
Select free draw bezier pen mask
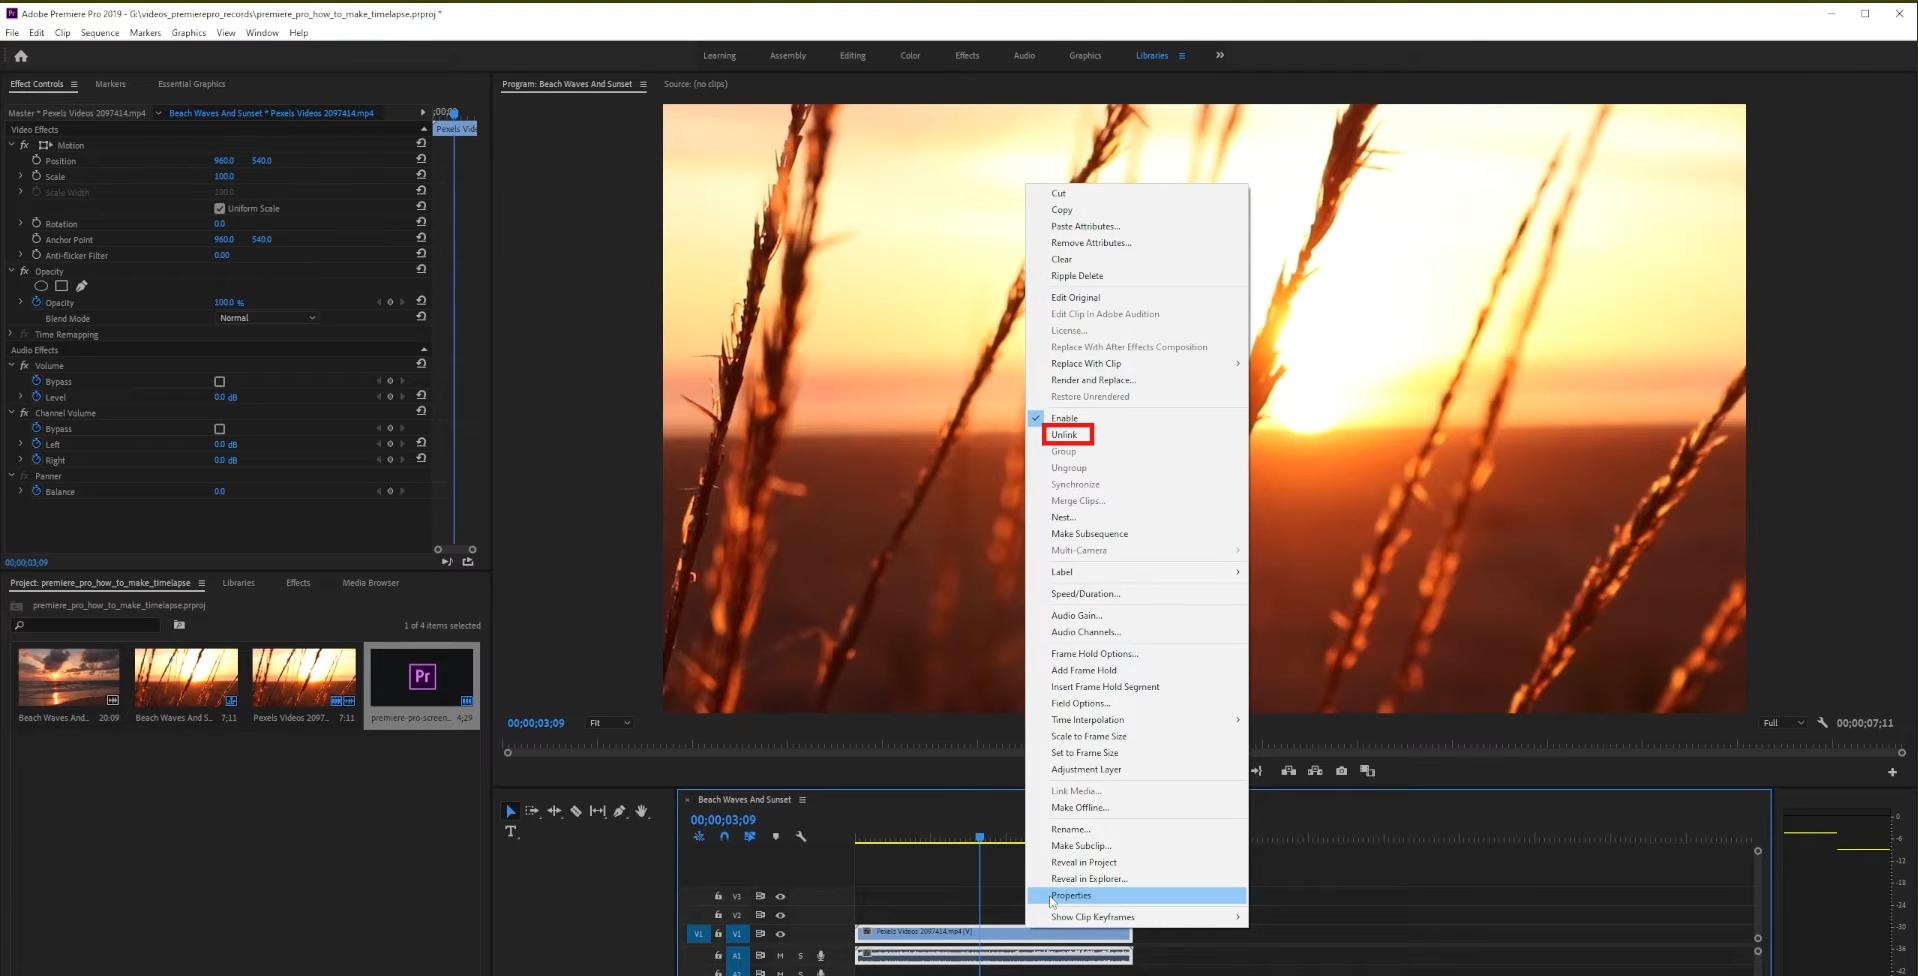click(x=82, y=286)
